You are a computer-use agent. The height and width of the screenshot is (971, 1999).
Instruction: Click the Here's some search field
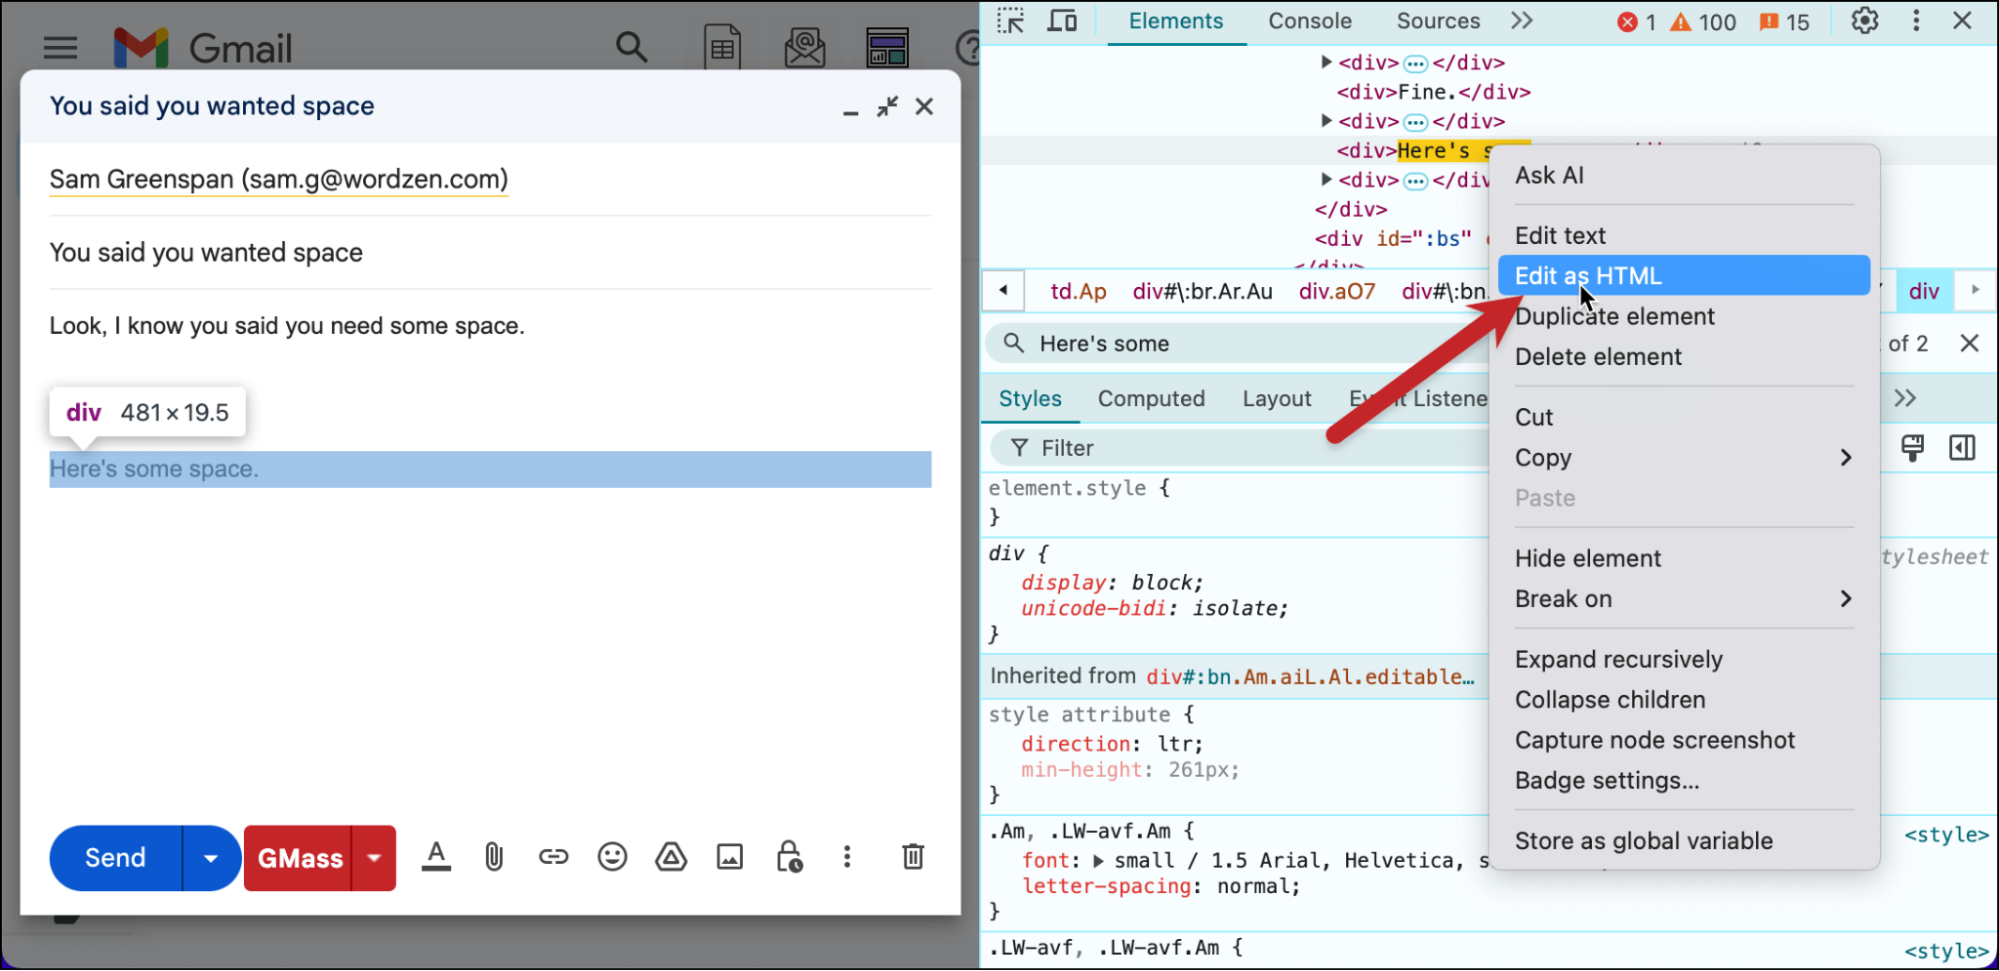pyautogui.click(x=1236, y=343)
